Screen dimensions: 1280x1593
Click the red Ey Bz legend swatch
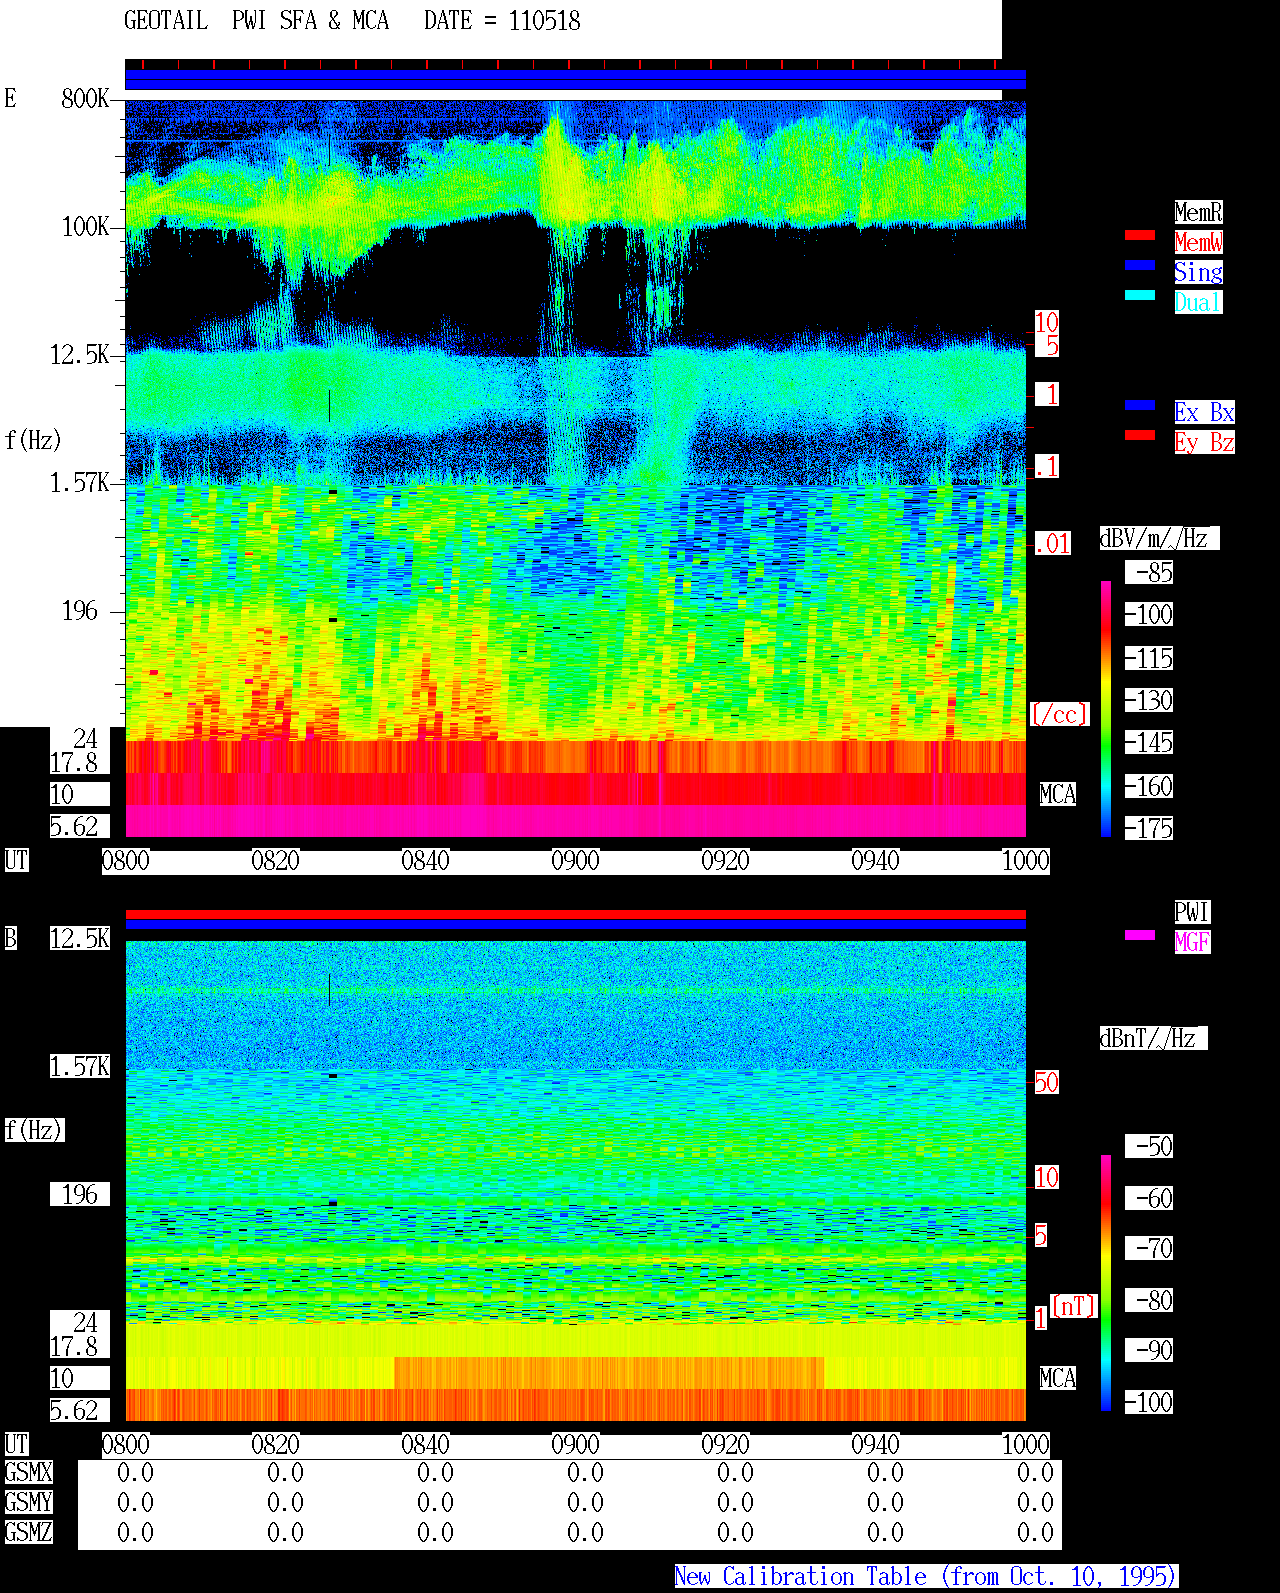pos(1140,435)
